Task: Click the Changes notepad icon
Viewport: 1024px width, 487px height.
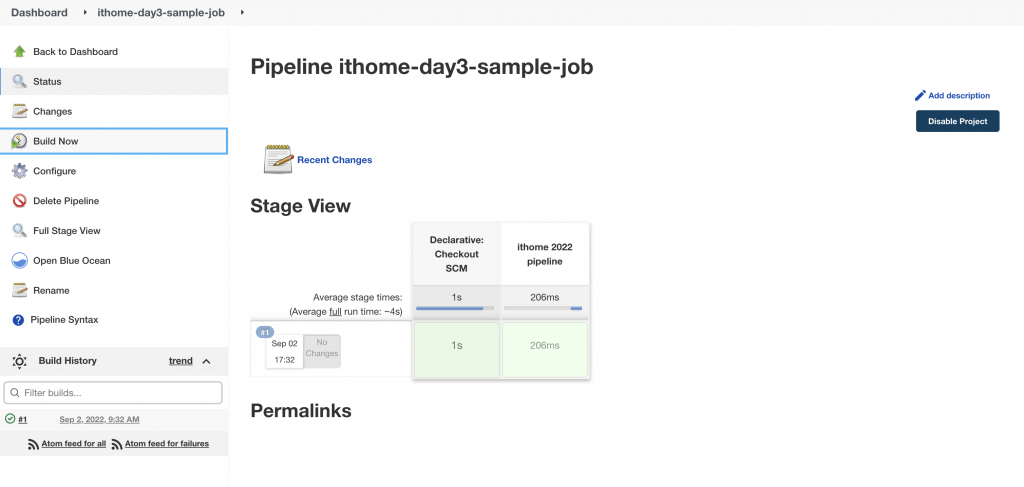Action: coord(19,111)
